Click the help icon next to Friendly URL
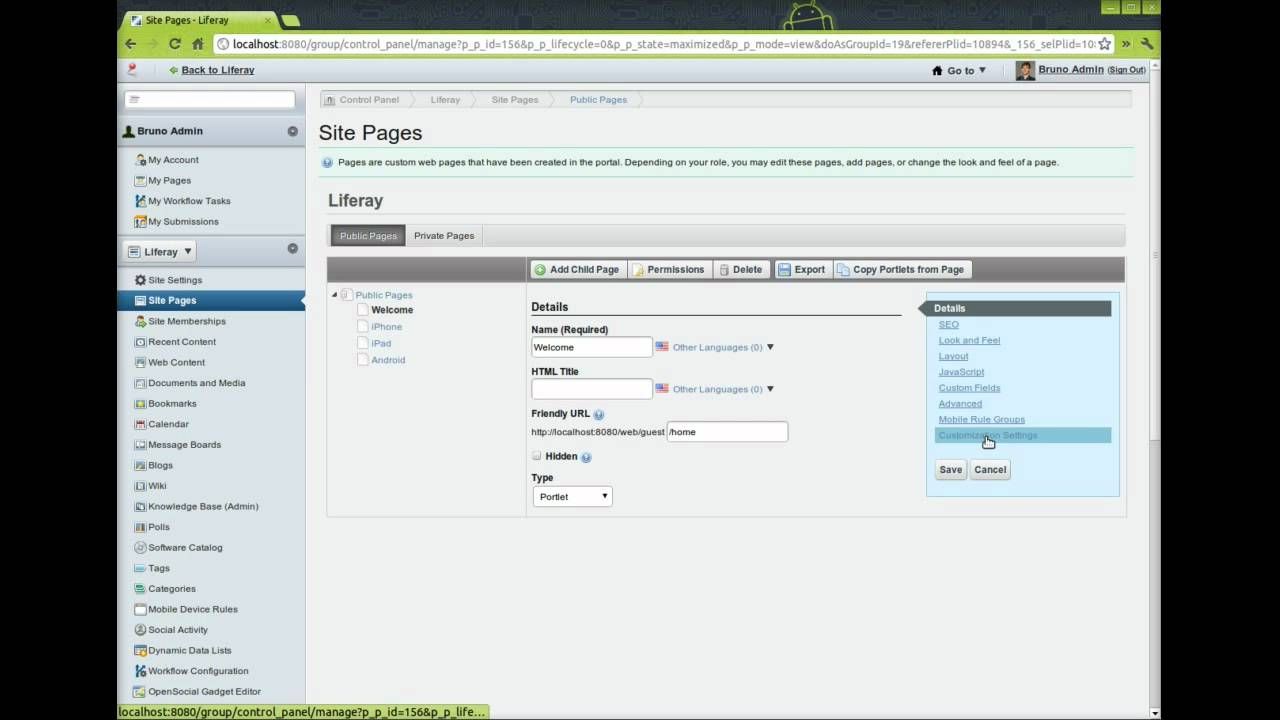The width and height of the screenshot is (1280, 720). click(598, 413)
